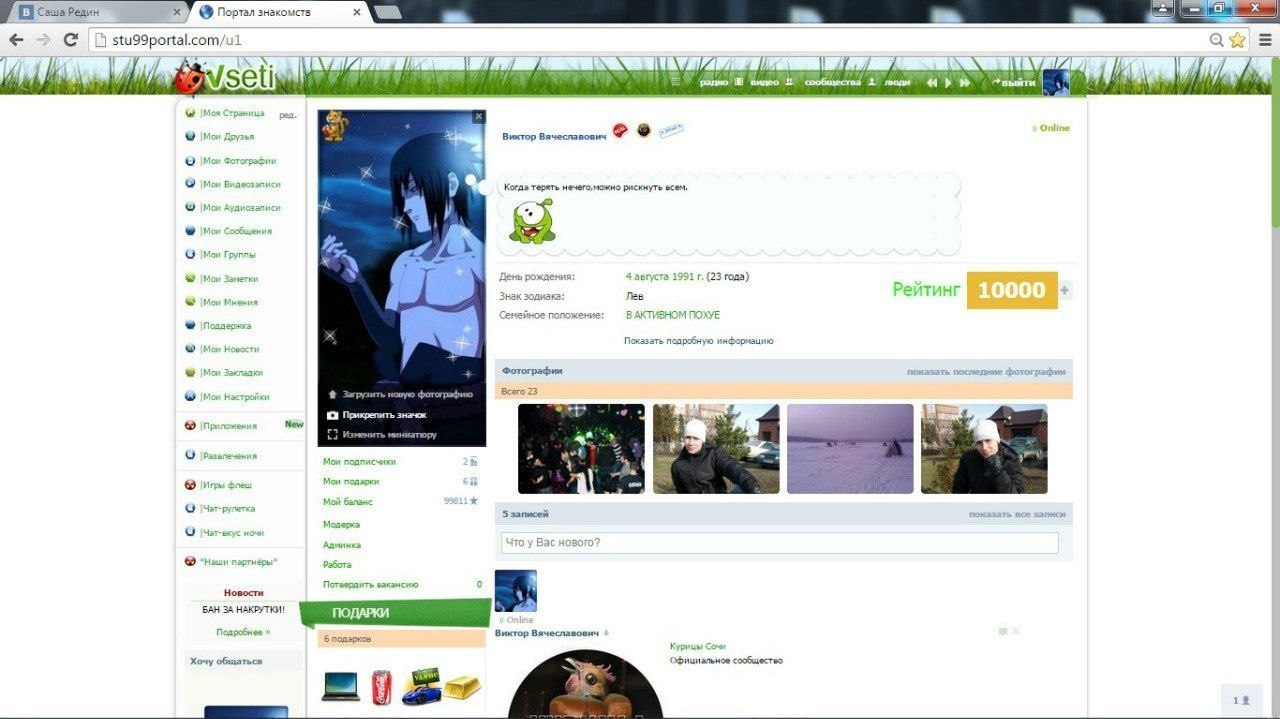The image size is (1280, 719).
Task: Click the icon beside Мои Заметки
Action: tap(191, 279)
